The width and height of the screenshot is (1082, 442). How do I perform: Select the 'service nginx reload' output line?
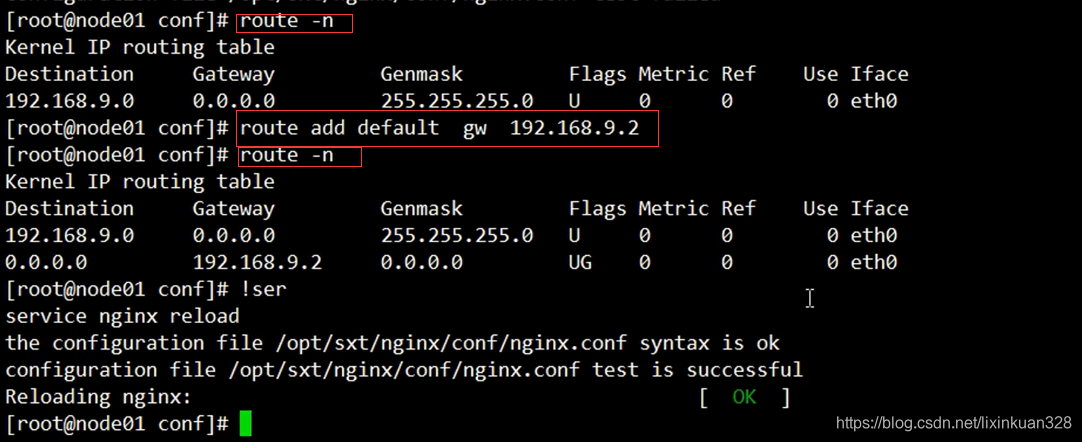point(122,317)
